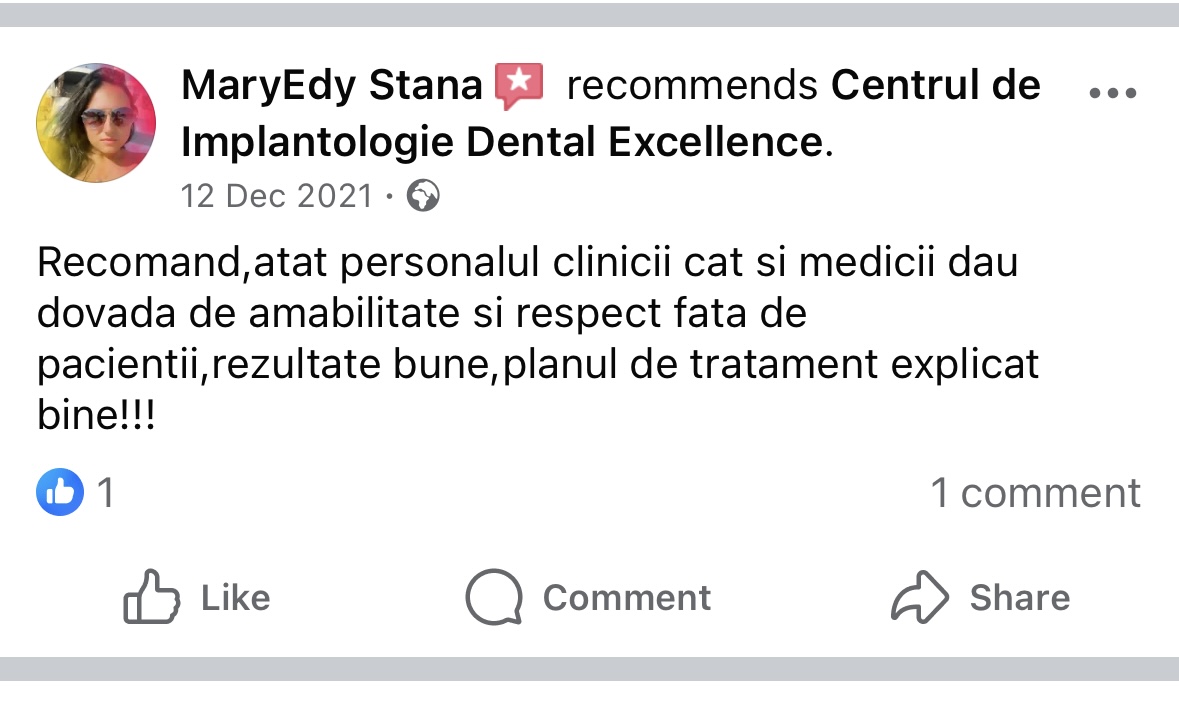View the reaction count of 1

point(106,493)
